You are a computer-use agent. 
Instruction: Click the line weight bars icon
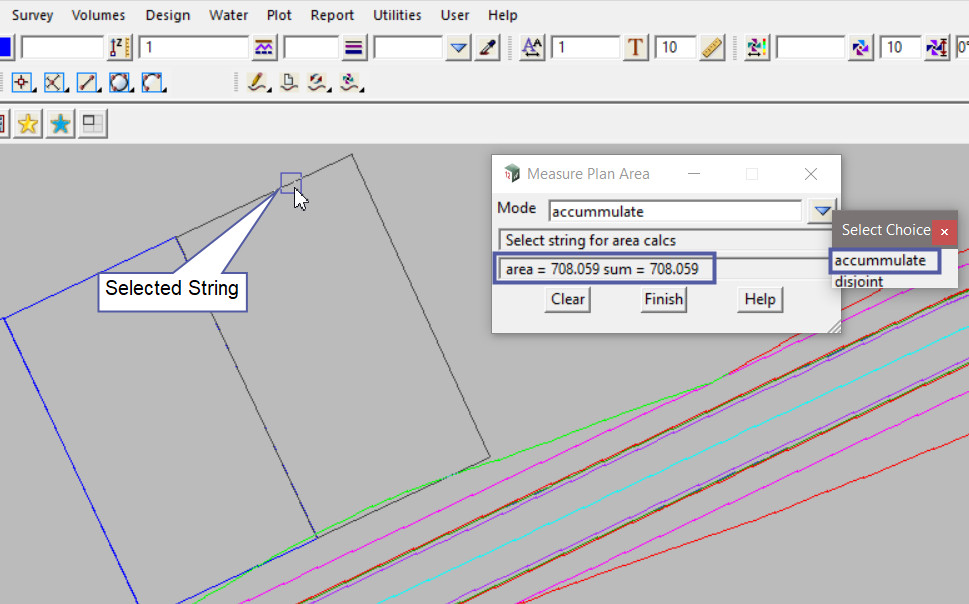click(x=354, y=48)
